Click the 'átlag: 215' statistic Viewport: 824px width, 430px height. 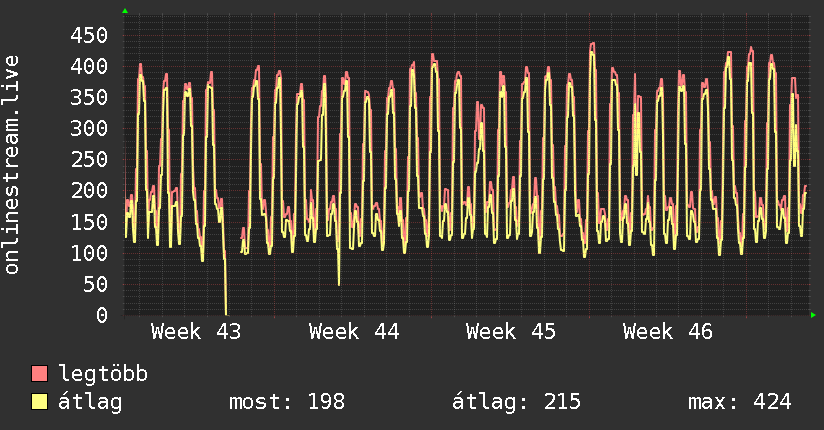pyautogui.click(x=517, y=402)
